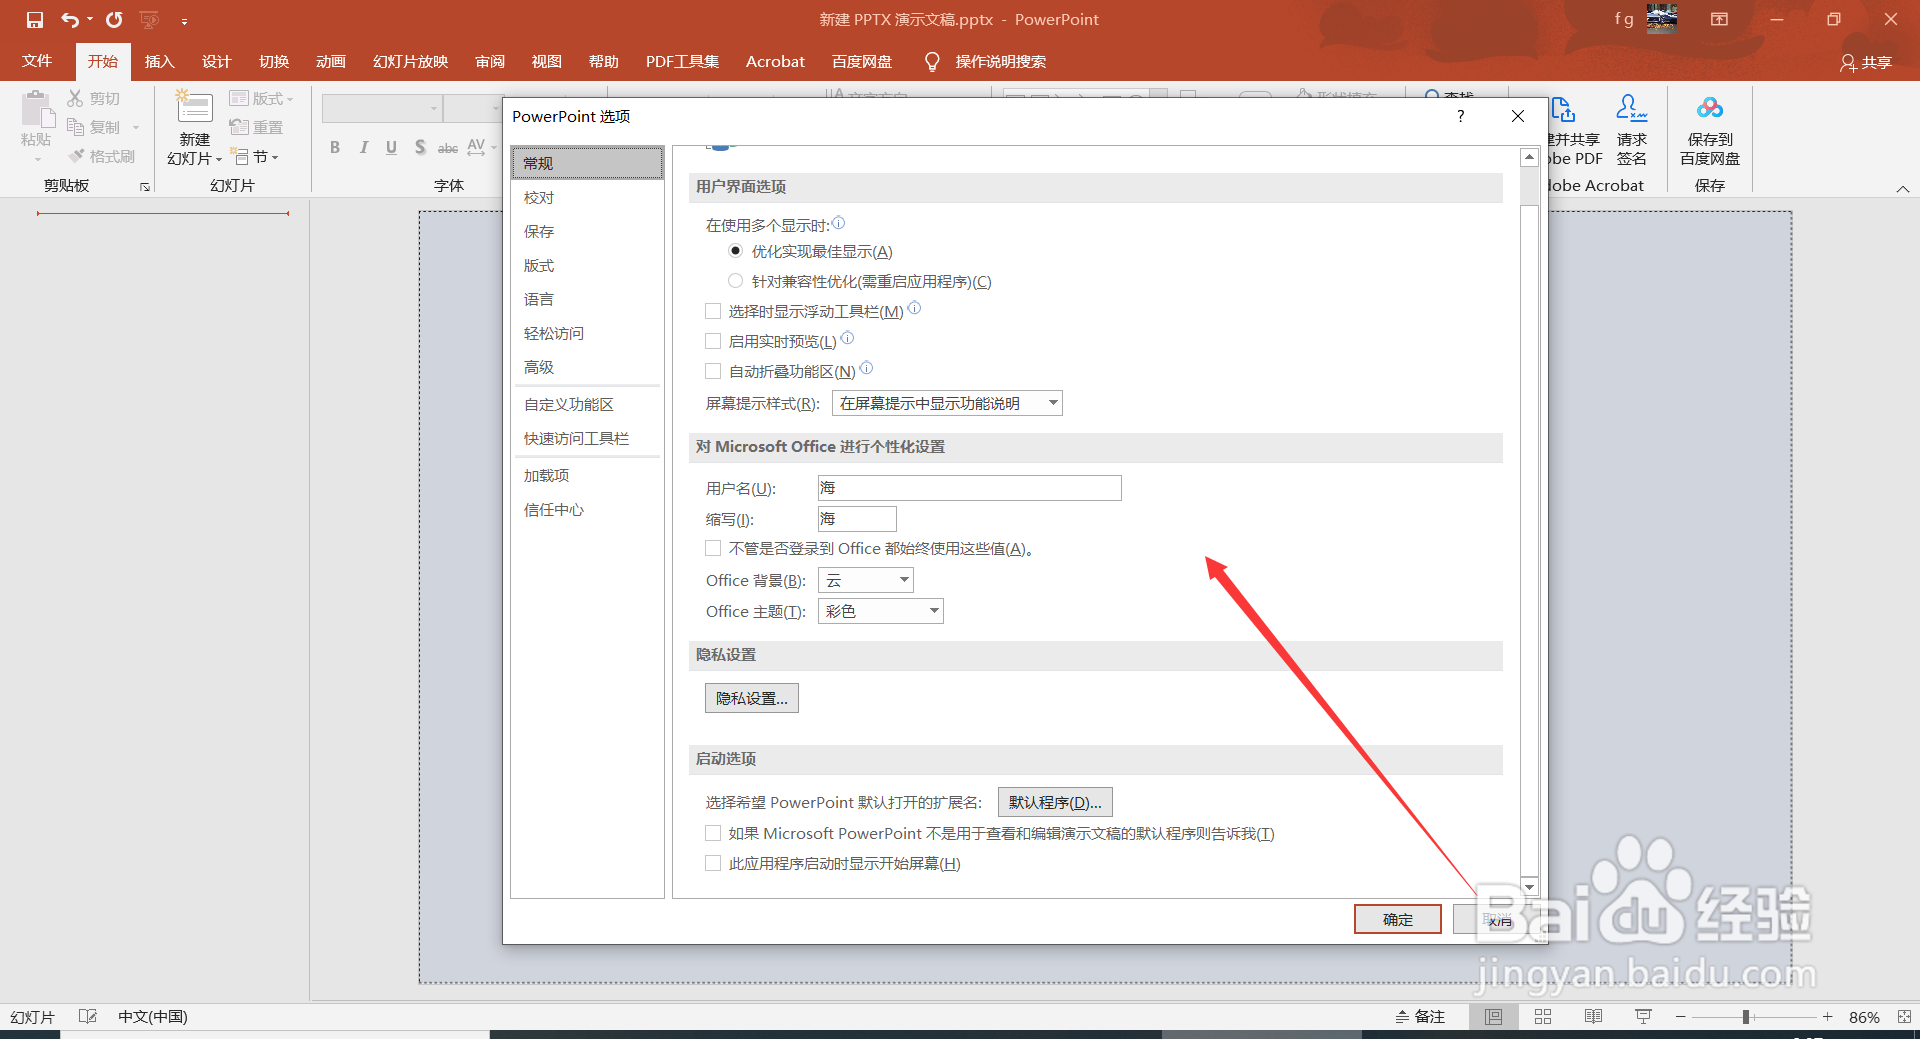Click Fit slide to window icon

pyautogui.click(x=1904, y=1016)
